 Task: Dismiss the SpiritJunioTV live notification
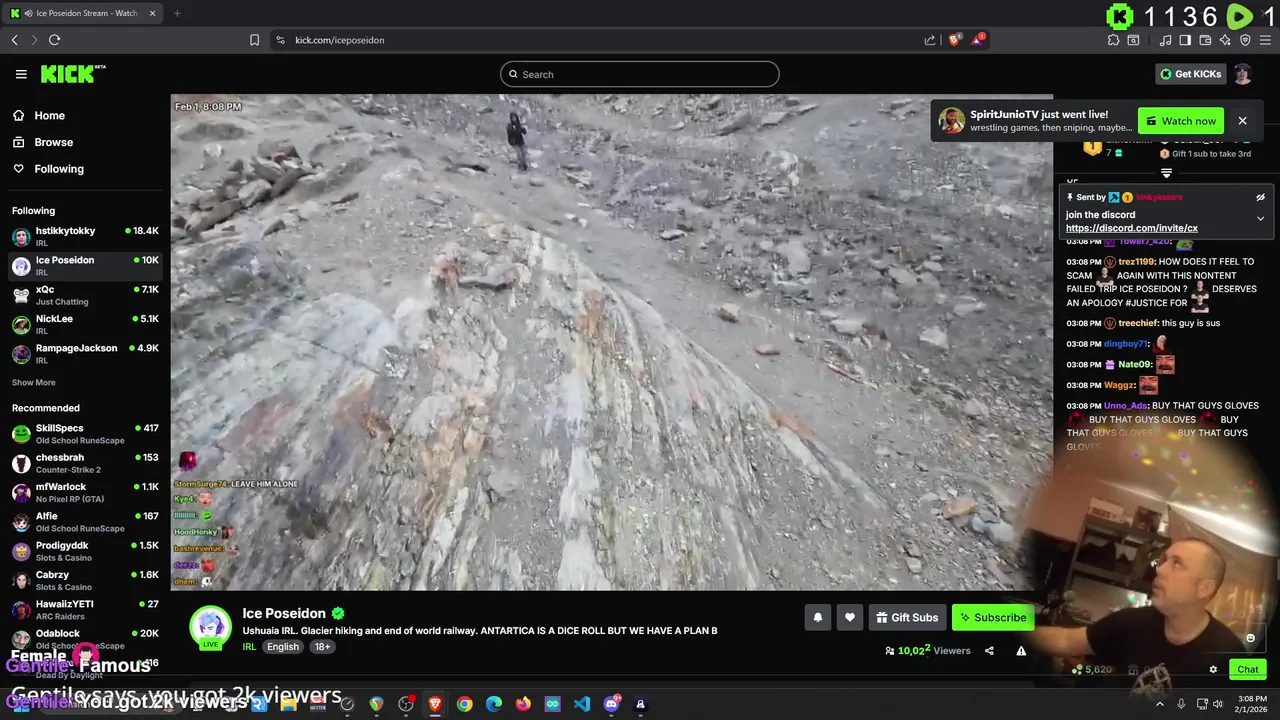[x=1242, y=121]
